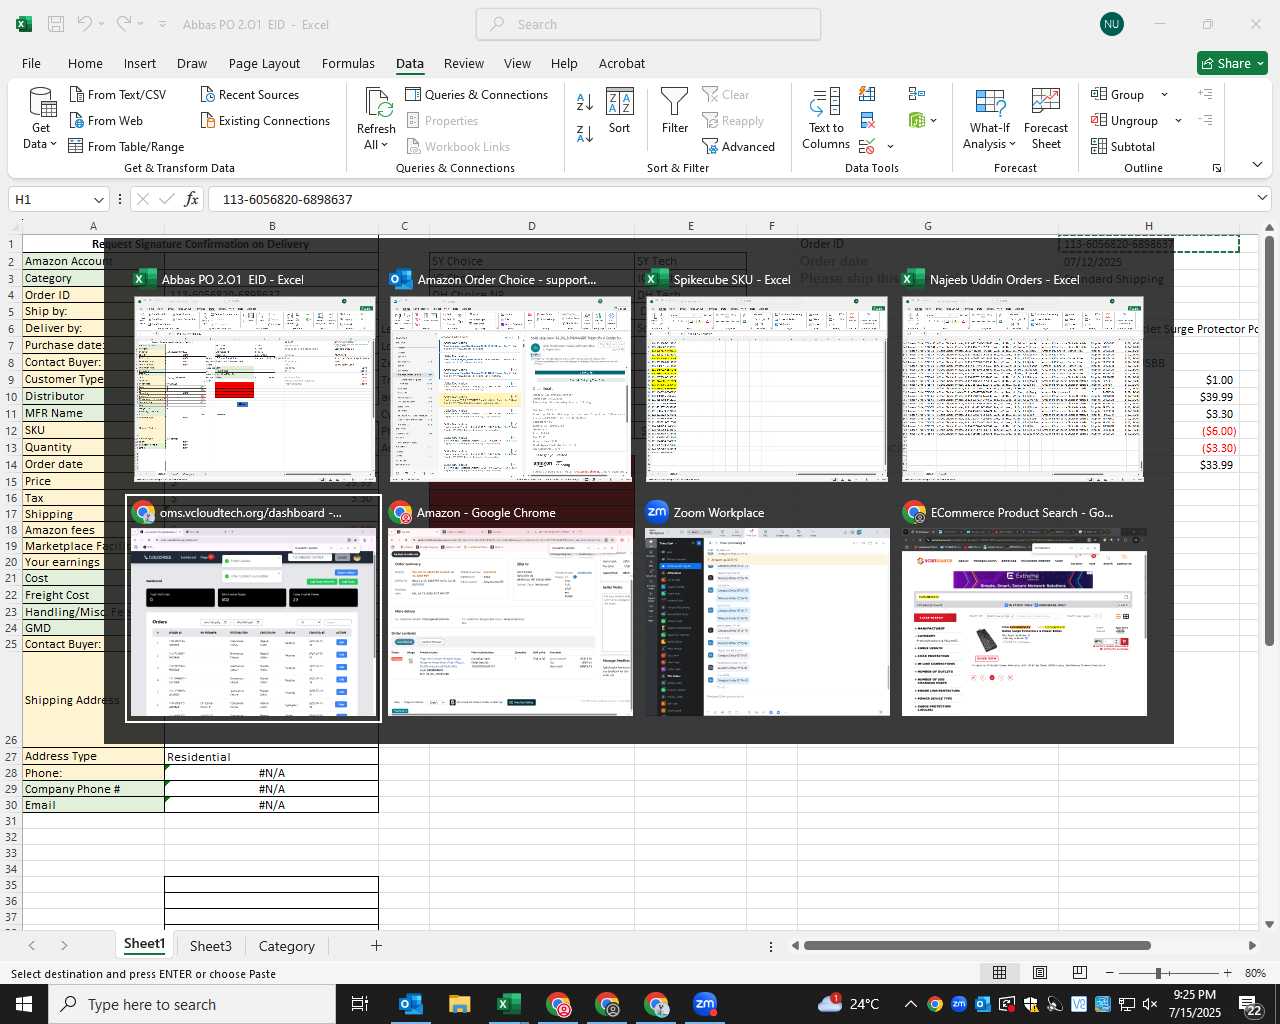Open the Sheet3 worksheet tab
1280x1024 pixels.
(210, 946)
